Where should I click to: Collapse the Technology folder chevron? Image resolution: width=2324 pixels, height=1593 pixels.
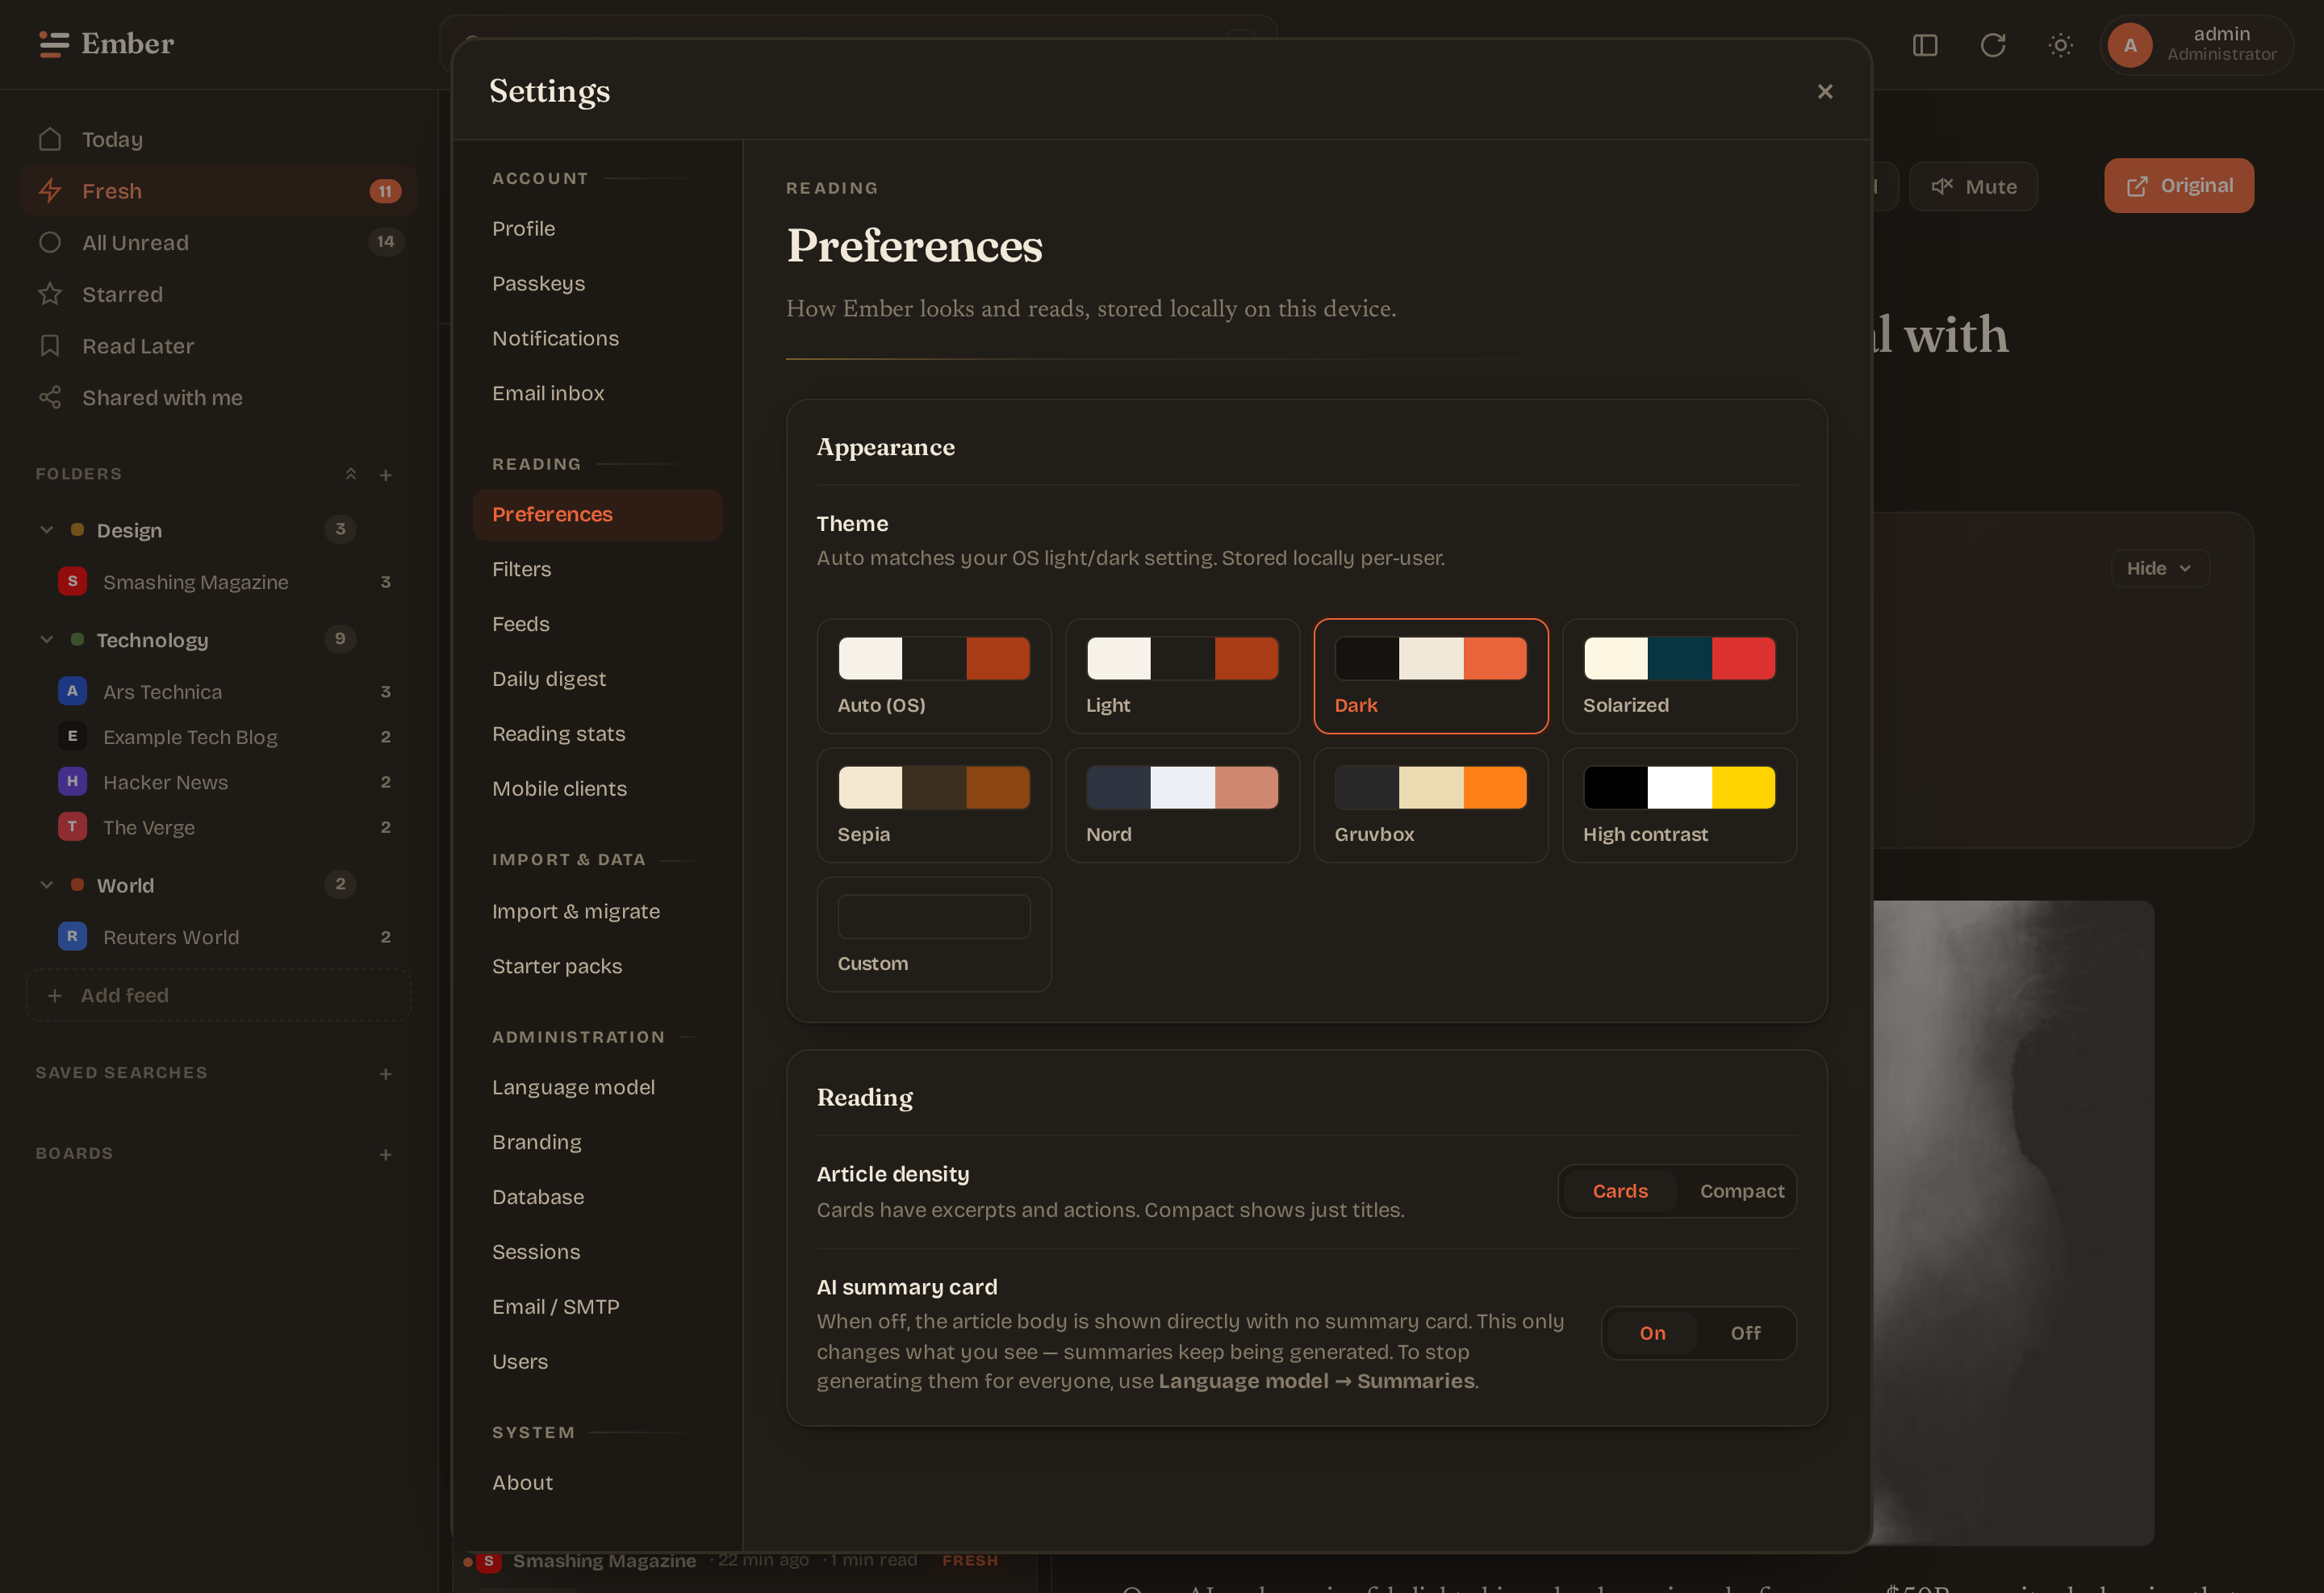[46, 640]
